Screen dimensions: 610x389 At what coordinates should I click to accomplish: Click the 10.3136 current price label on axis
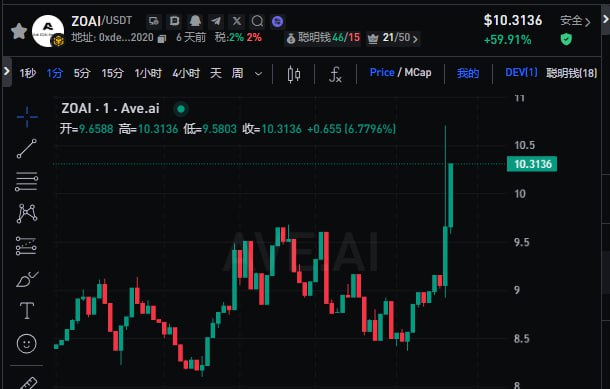click(532, 164)
